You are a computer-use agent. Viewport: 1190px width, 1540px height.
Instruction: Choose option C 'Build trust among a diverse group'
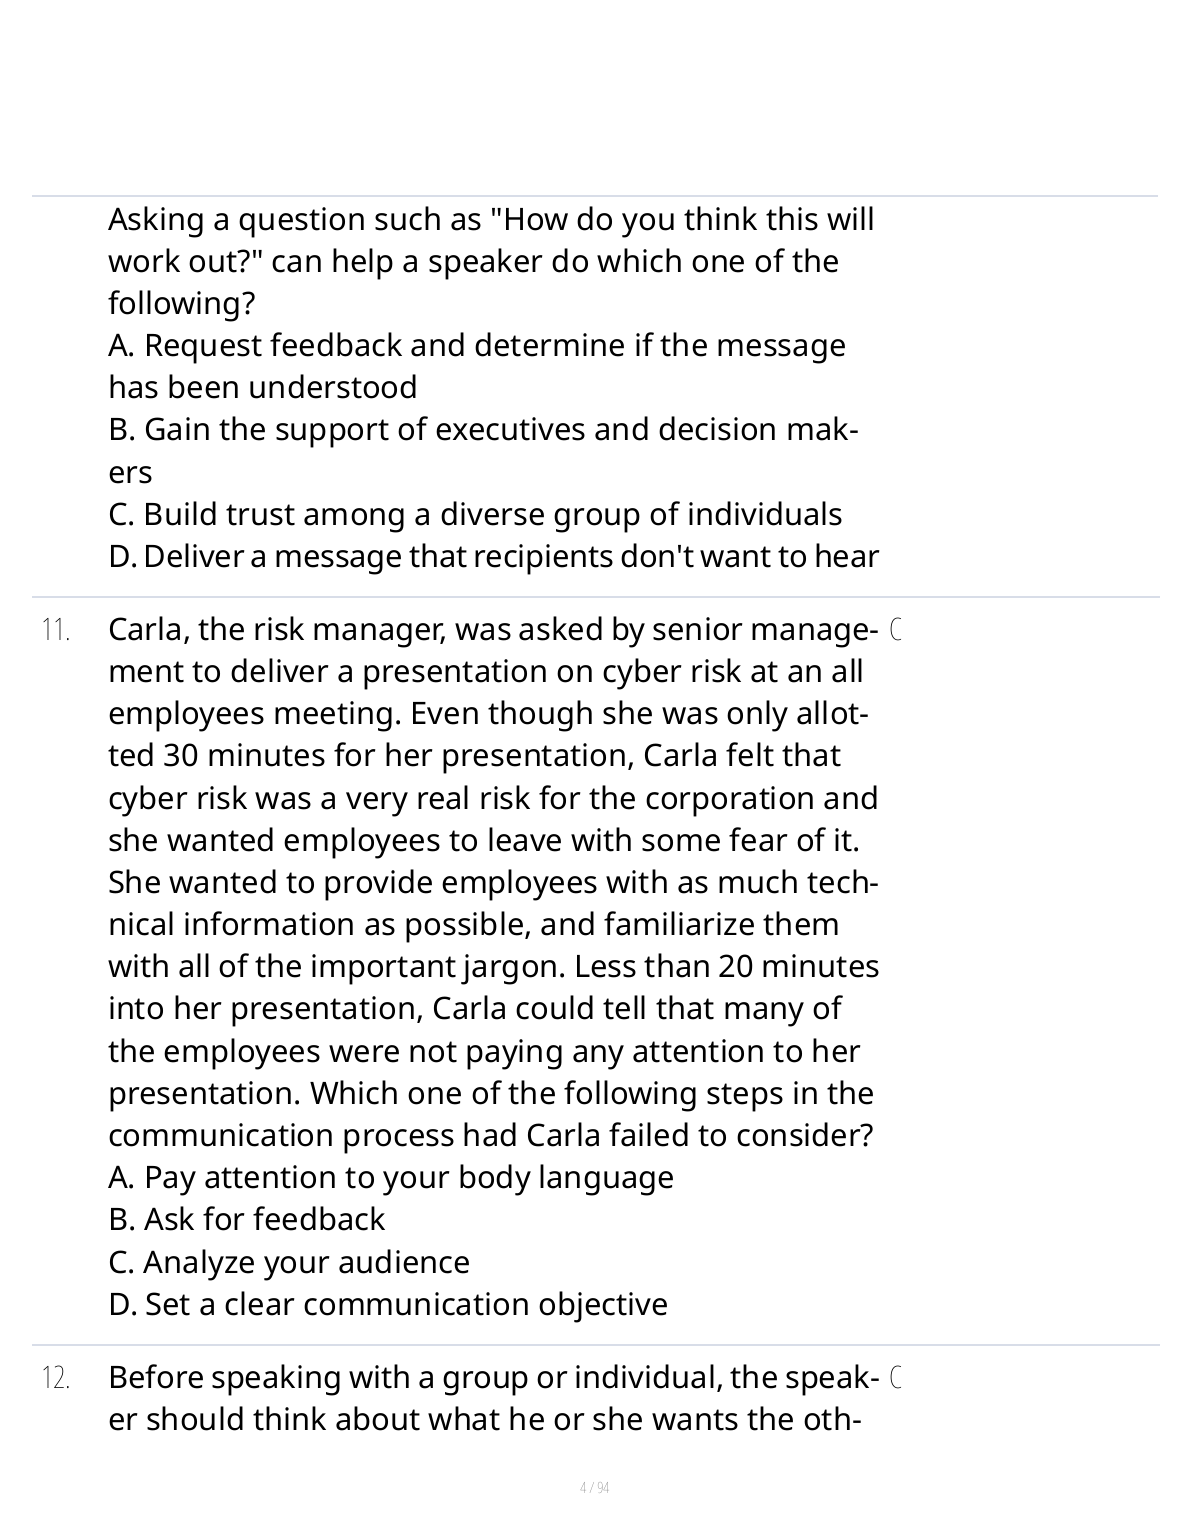[x=474, y=515]
